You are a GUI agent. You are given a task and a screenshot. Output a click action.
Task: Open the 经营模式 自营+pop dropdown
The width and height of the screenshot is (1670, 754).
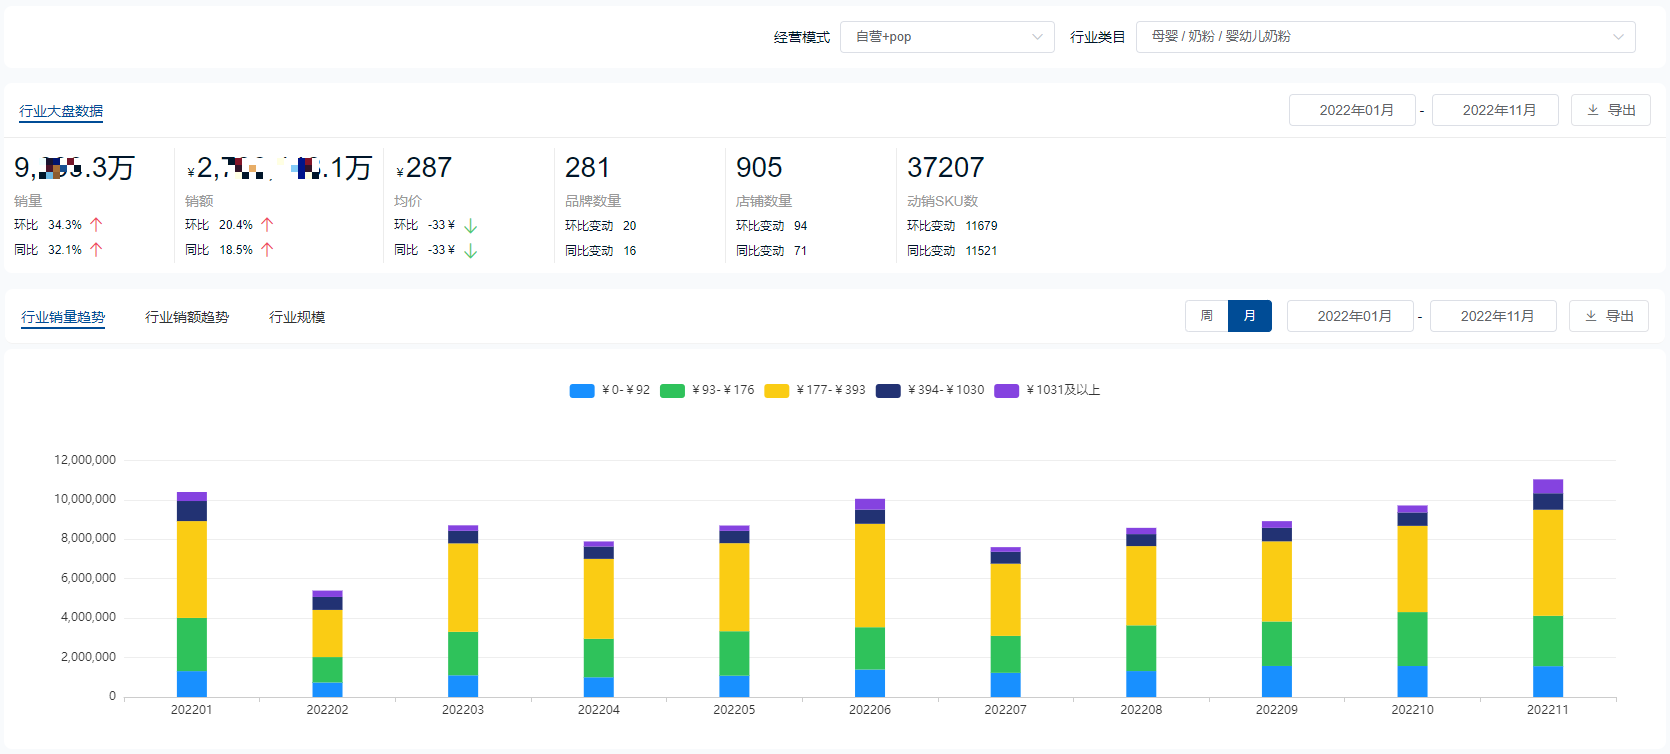pyautogui.click(x=946, y=37)
